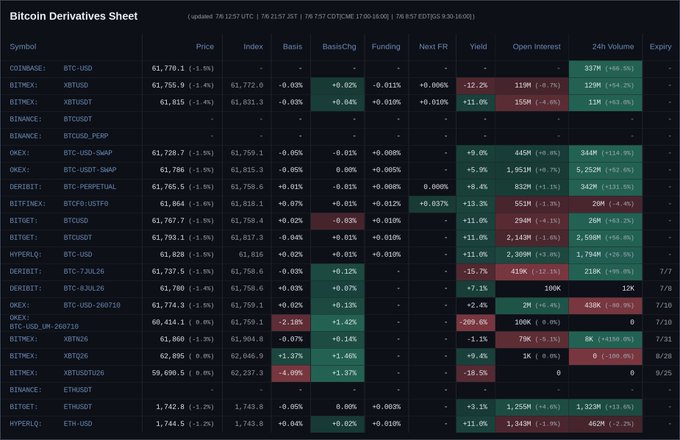Click the Bitcoin Derivatives Sheet title

(x=74, y=16)
